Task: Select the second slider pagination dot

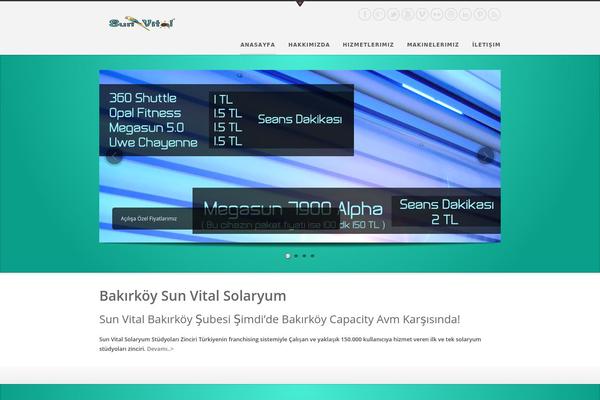Action: 296,256
